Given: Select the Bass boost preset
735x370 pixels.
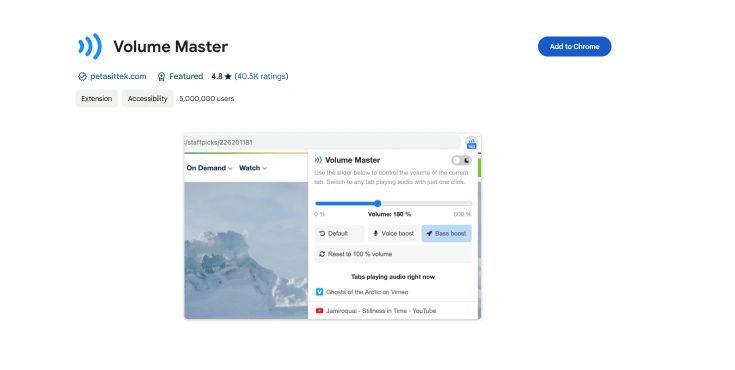Looking at the screenshot, I should coord(446,233).
